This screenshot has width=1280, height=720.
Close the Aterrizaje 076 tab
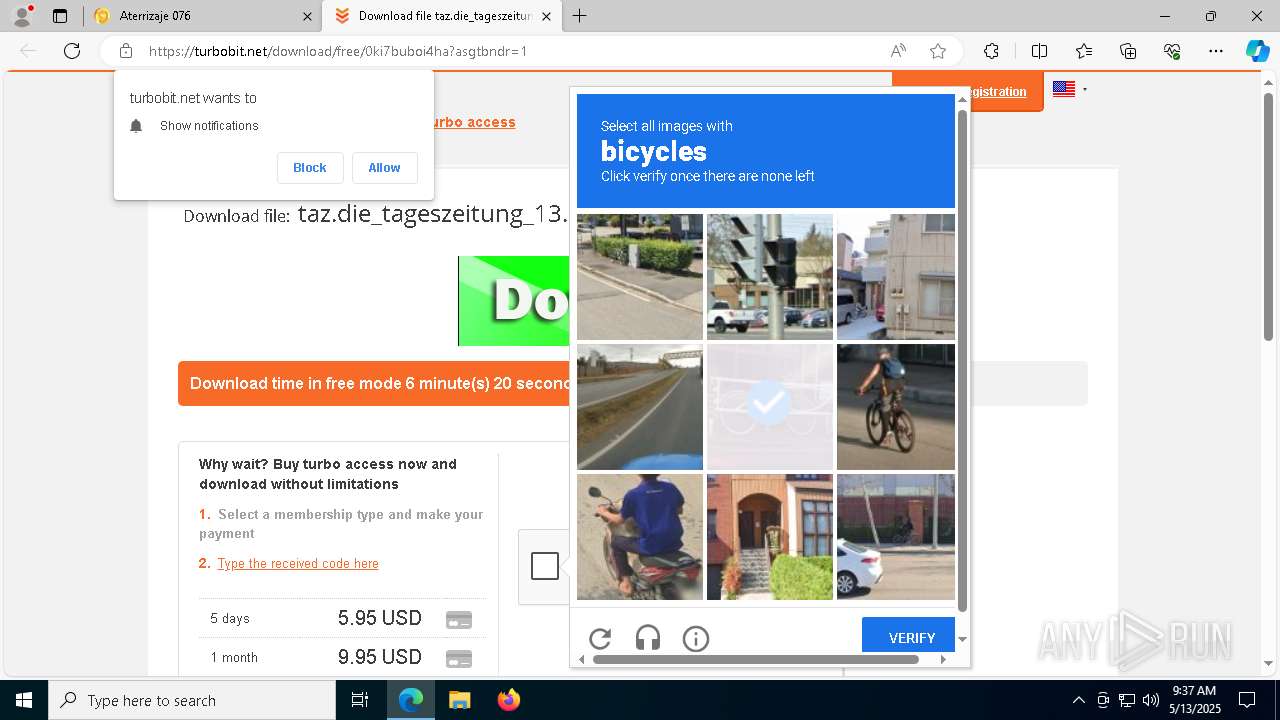click(x=307, y=16)
